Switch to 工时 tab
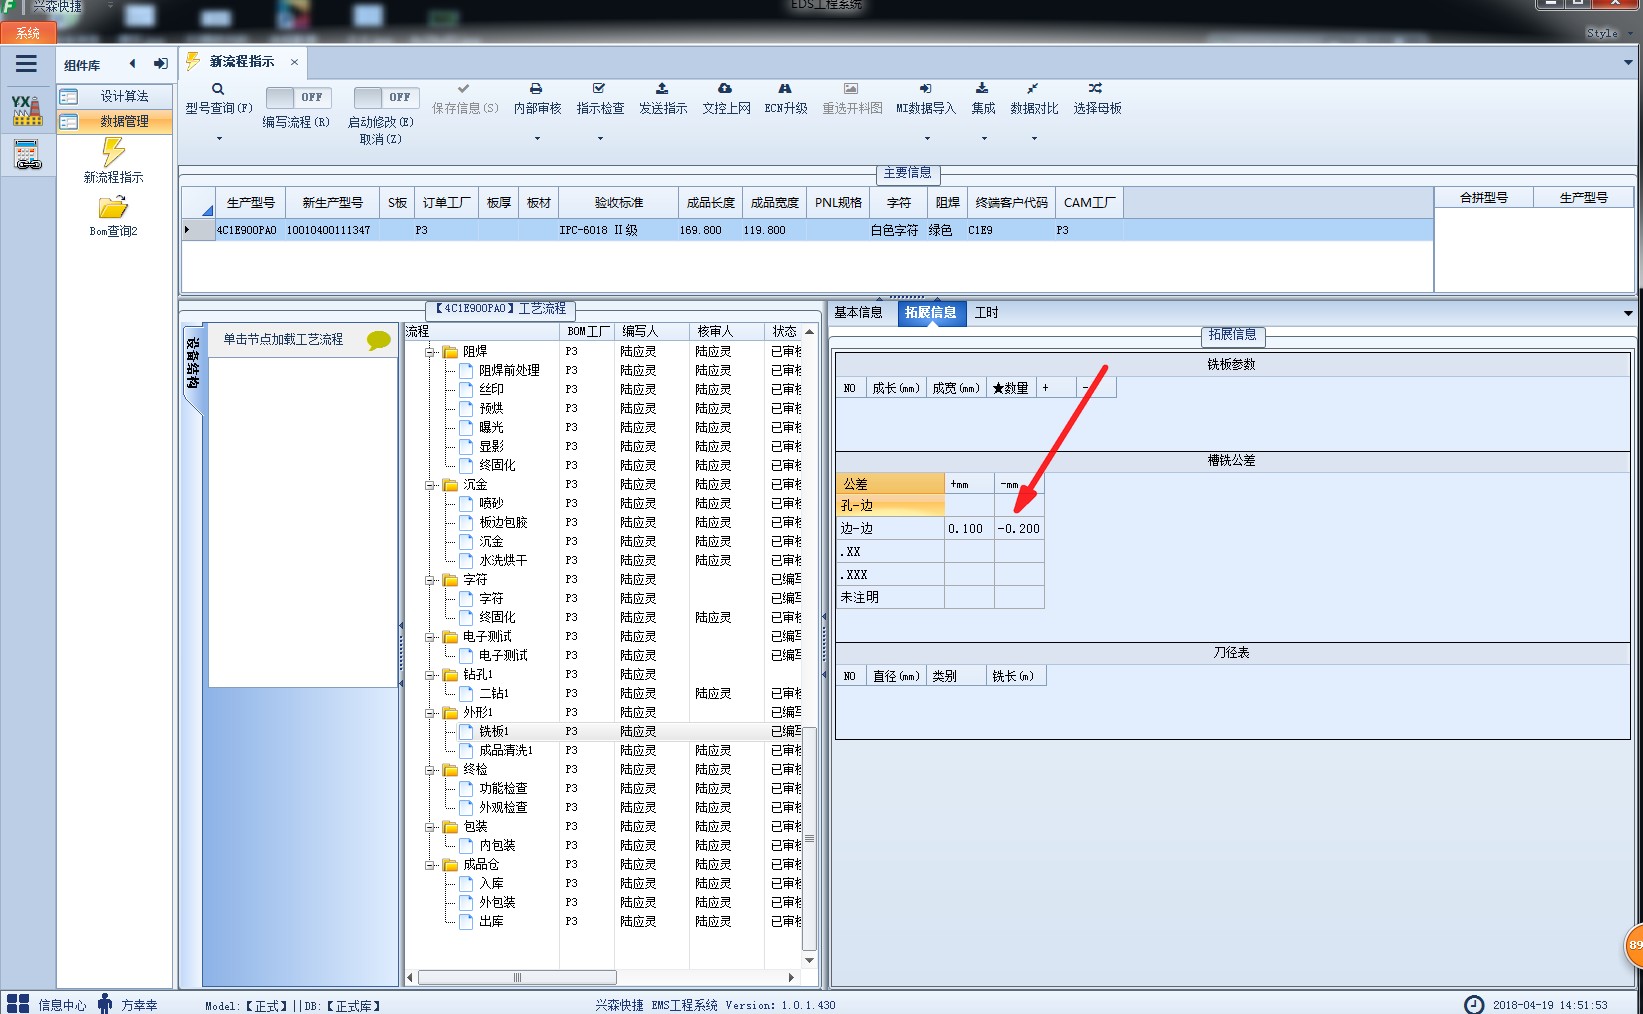 click(986, 313)
